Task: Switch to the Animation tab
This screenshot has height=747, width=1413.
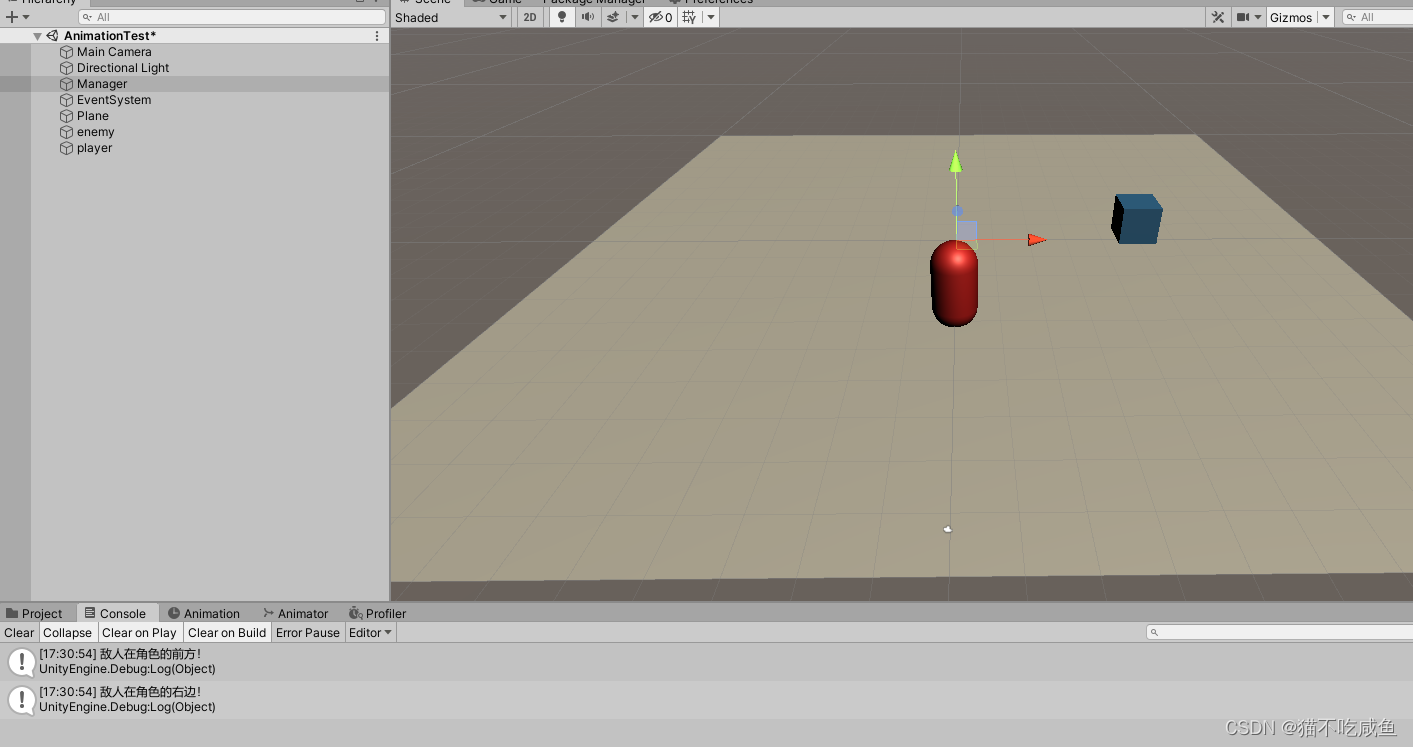Action: (x=204, y=613)
